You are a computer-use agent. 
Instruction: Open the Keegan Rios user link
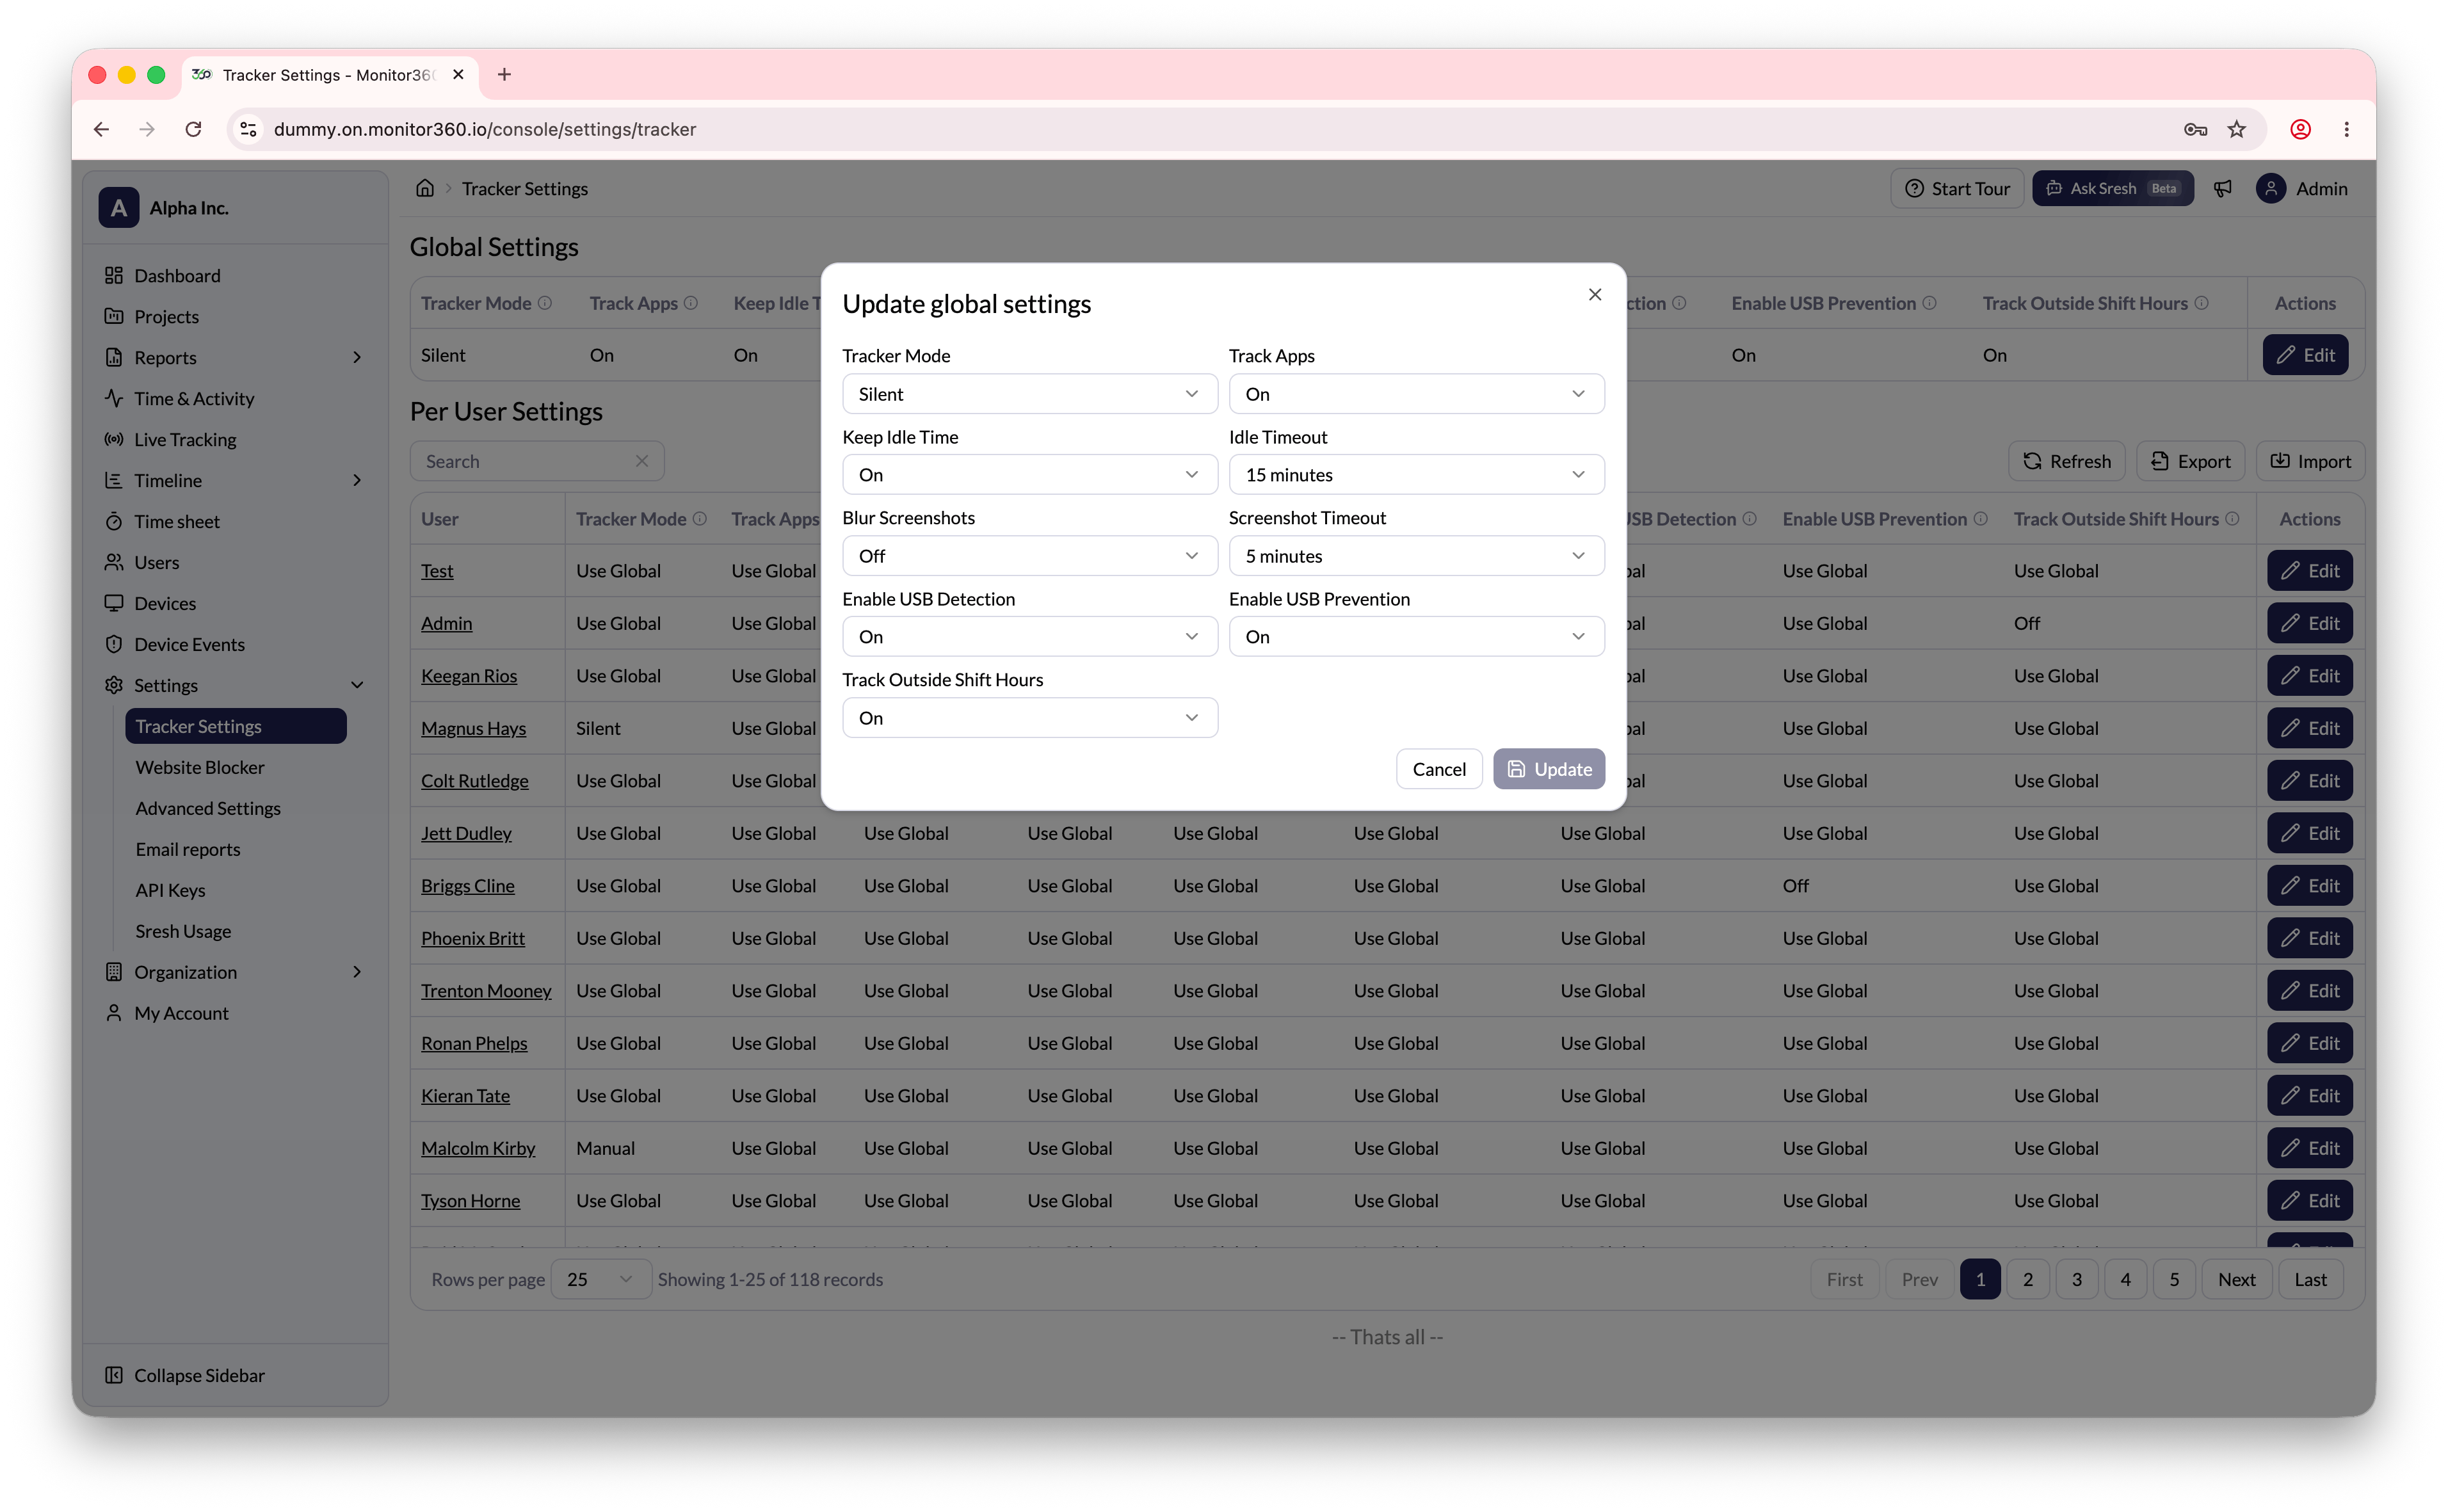click(x=469, y=676)
